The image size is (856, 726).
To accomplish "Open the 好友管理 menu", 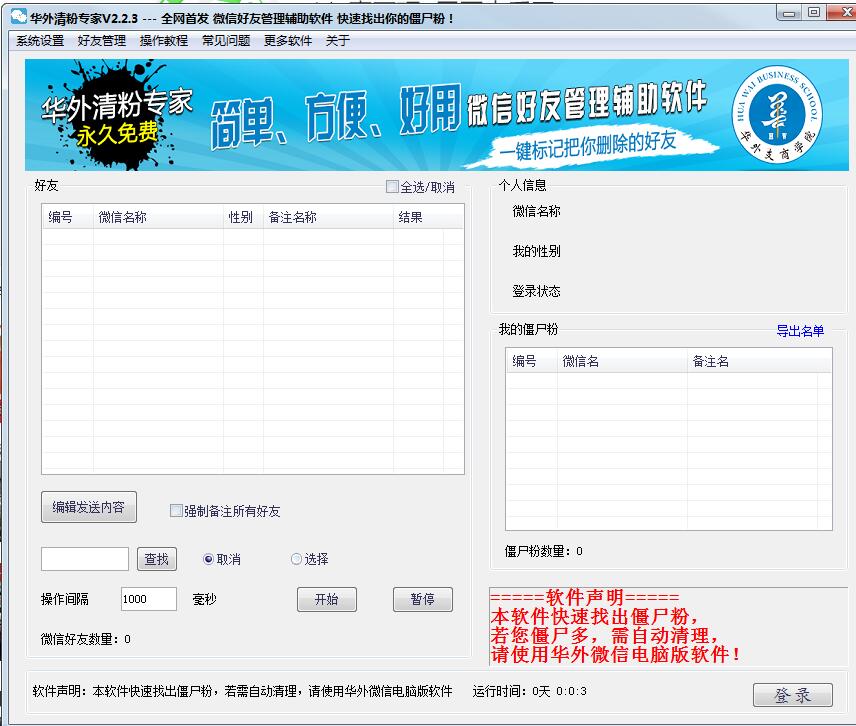I will (x=102, y=40).
